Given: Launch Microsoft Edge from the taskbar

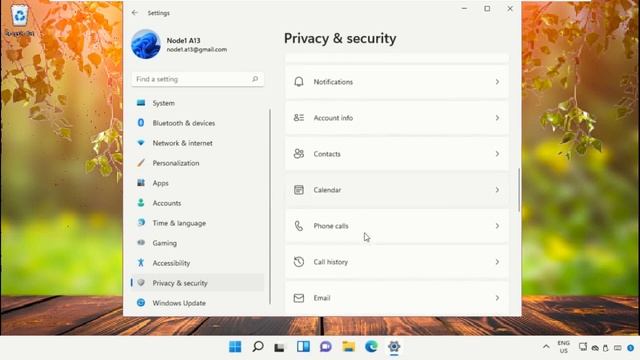Looking at the screenshot, I should (x=371, y=347).
